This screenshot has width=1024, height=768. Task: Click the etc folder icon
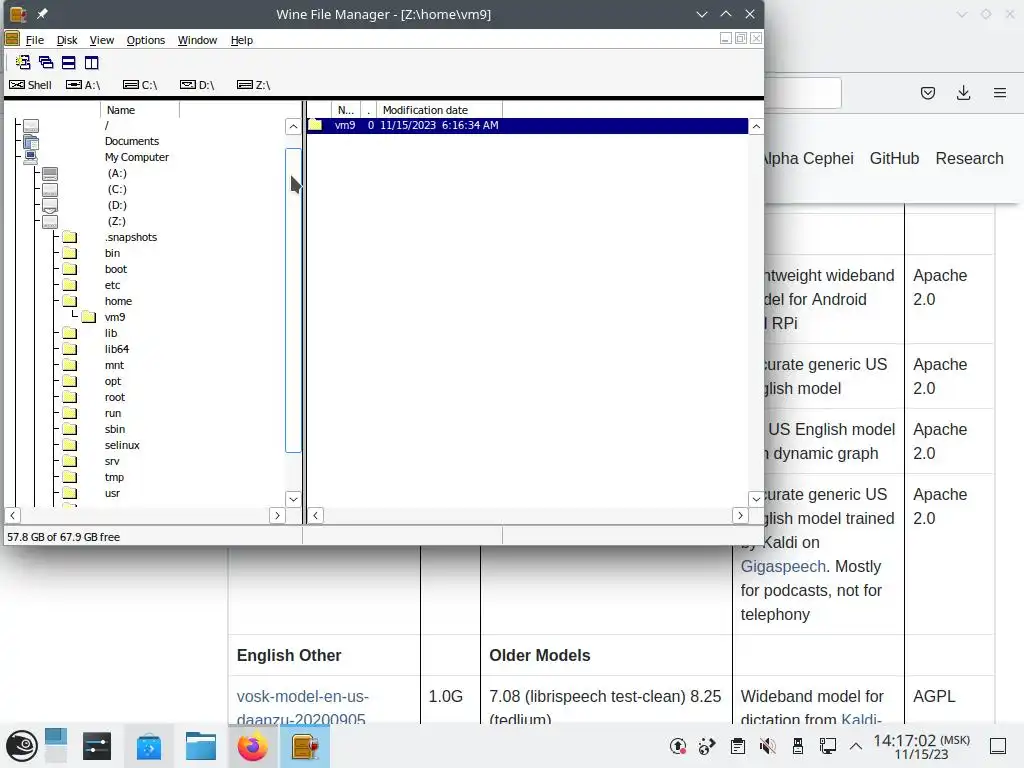pos(70,285)
